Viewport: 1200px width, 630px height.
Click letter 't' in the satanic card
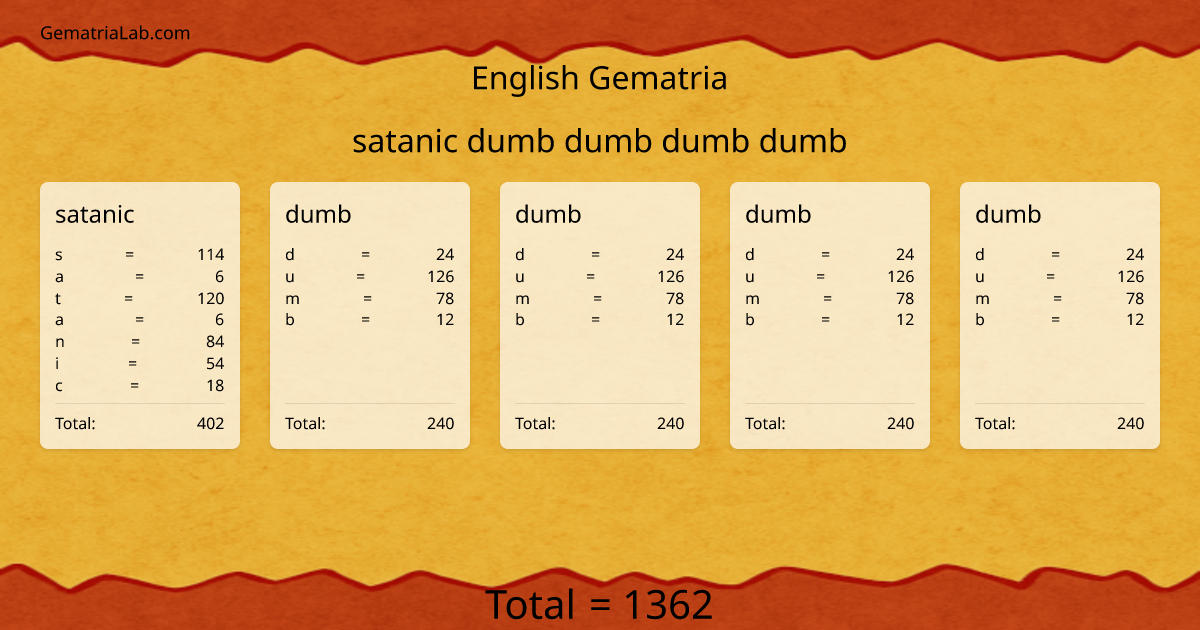point(58,298)
